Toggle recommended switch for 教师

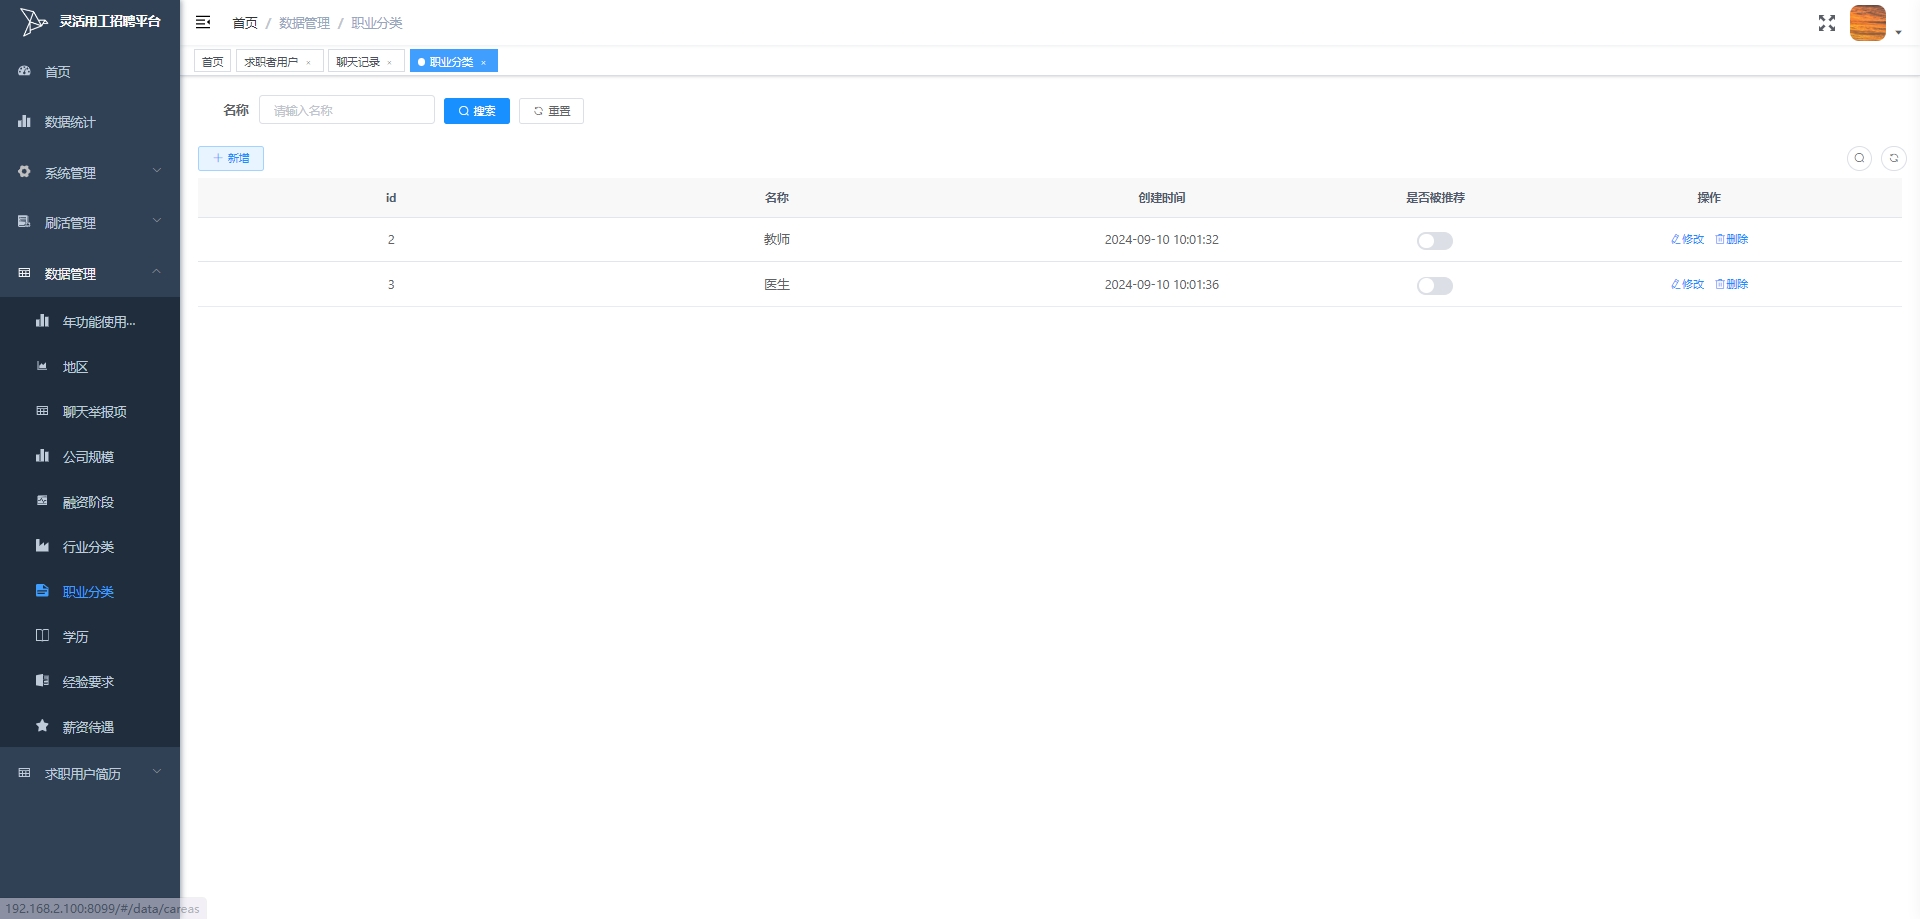click(1434, 241)
